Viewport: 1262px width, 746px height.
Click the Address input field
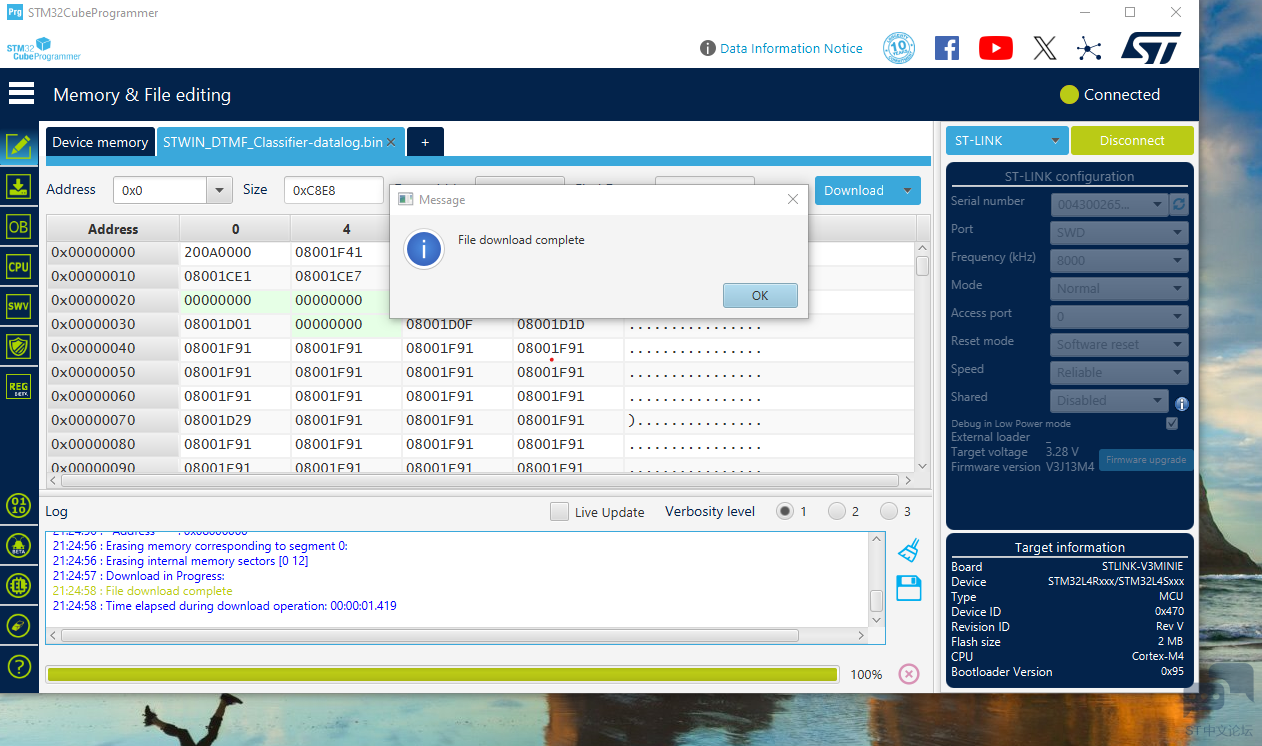click(x=160, y=190)
